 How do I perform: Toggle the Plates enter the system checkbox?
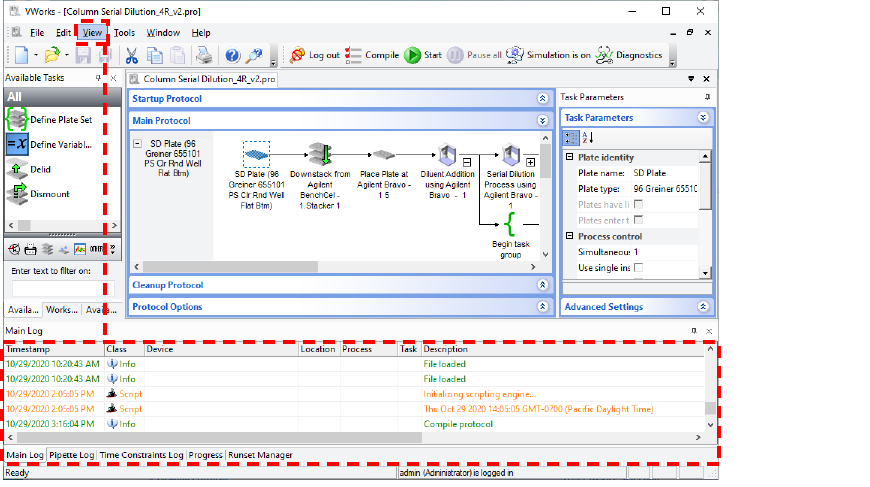click(x=639, y=220)
